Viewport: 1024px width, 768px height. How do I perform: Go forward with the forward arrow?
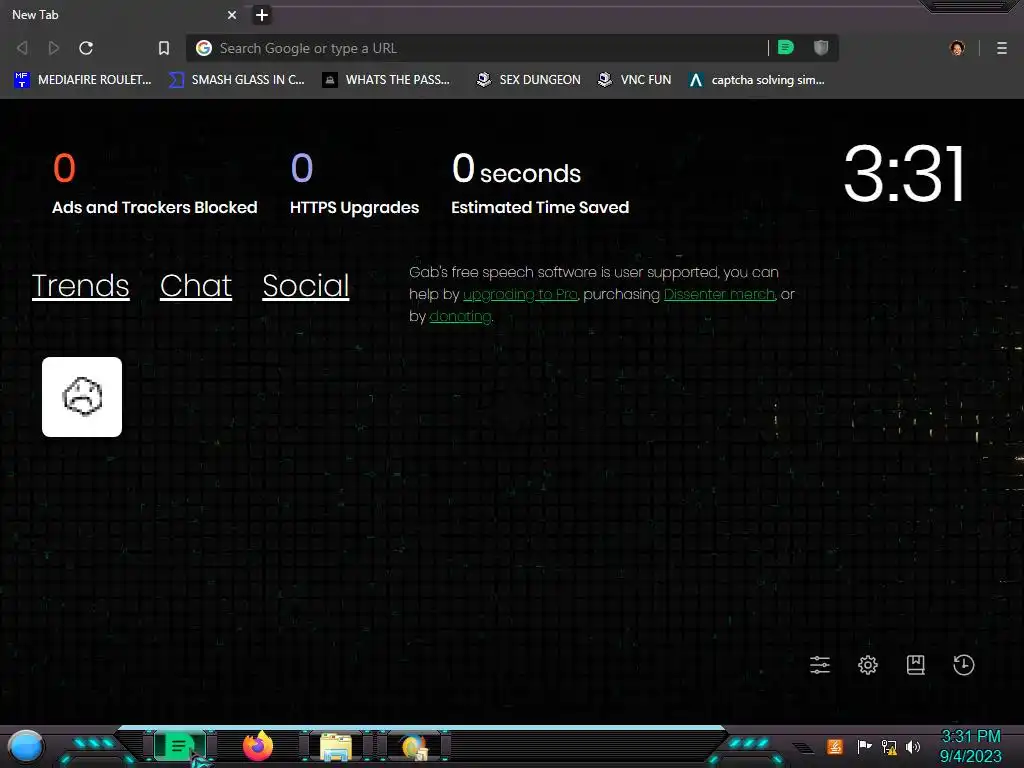pyautogui.click(x=54, y=48)
